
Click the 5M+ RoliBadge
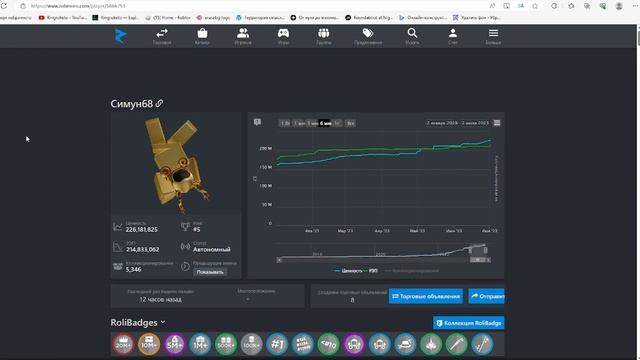(175, 344)
